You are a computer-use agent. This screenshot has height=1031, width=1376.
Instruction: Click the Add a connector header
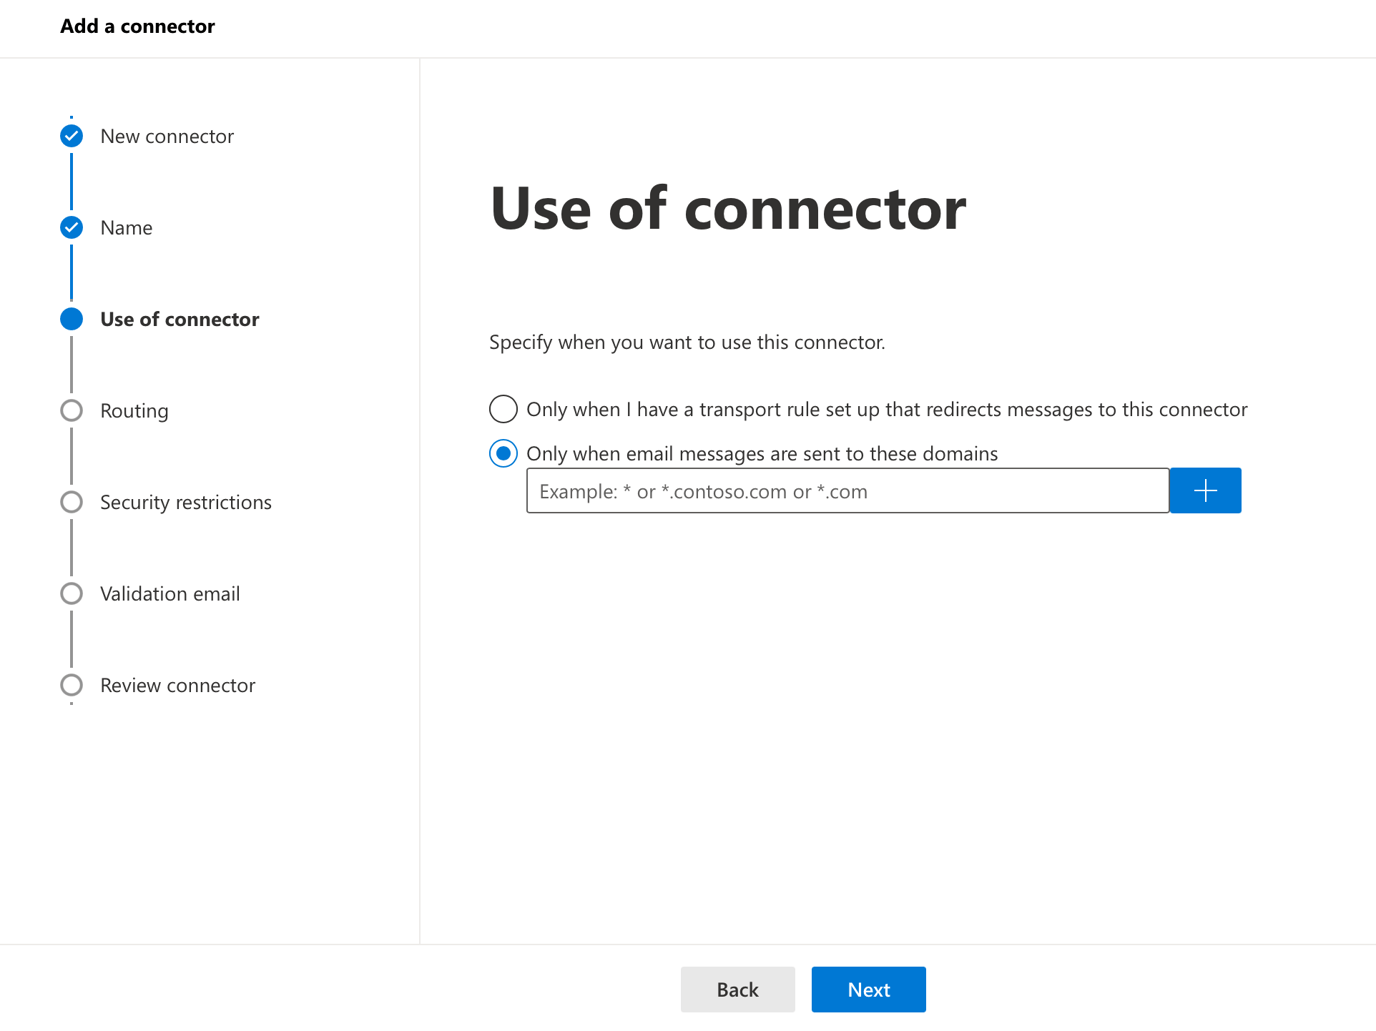[137, 26]
